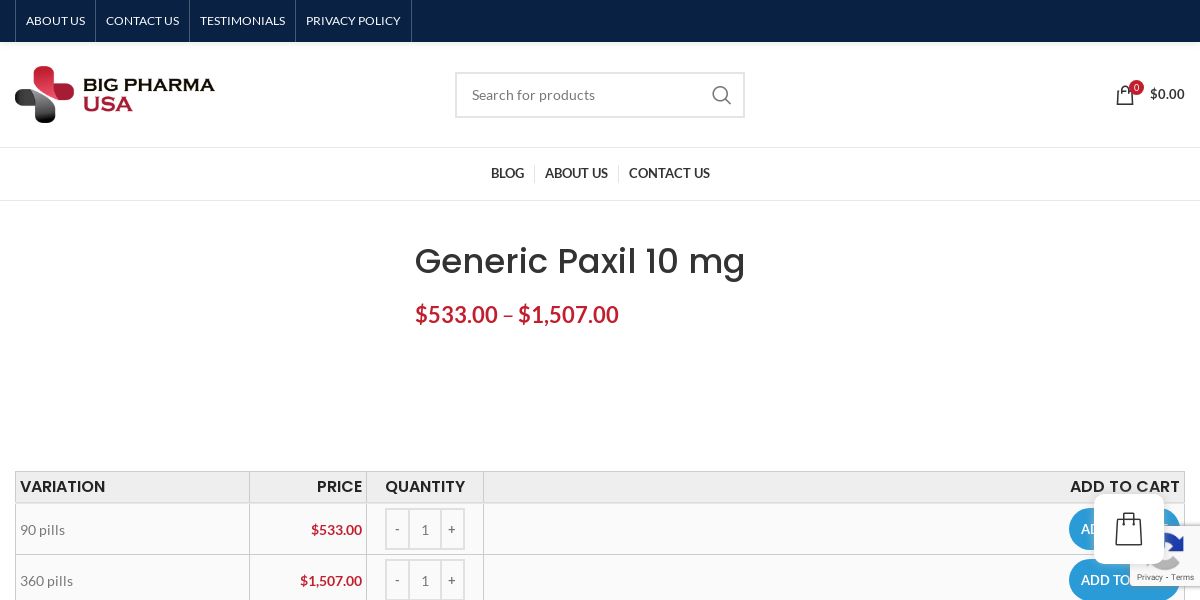This screenshot has width=1200, height=600.
Task: Select Contact Us in main navigation
Action: tap(669, 173)
